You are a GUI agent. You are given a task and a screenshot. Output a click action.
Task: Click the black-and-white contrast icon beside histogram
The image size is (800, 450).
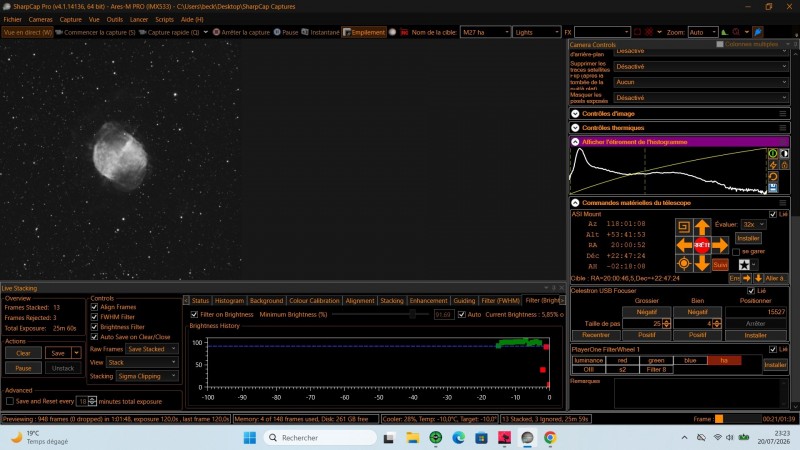[x=784, y=153]
